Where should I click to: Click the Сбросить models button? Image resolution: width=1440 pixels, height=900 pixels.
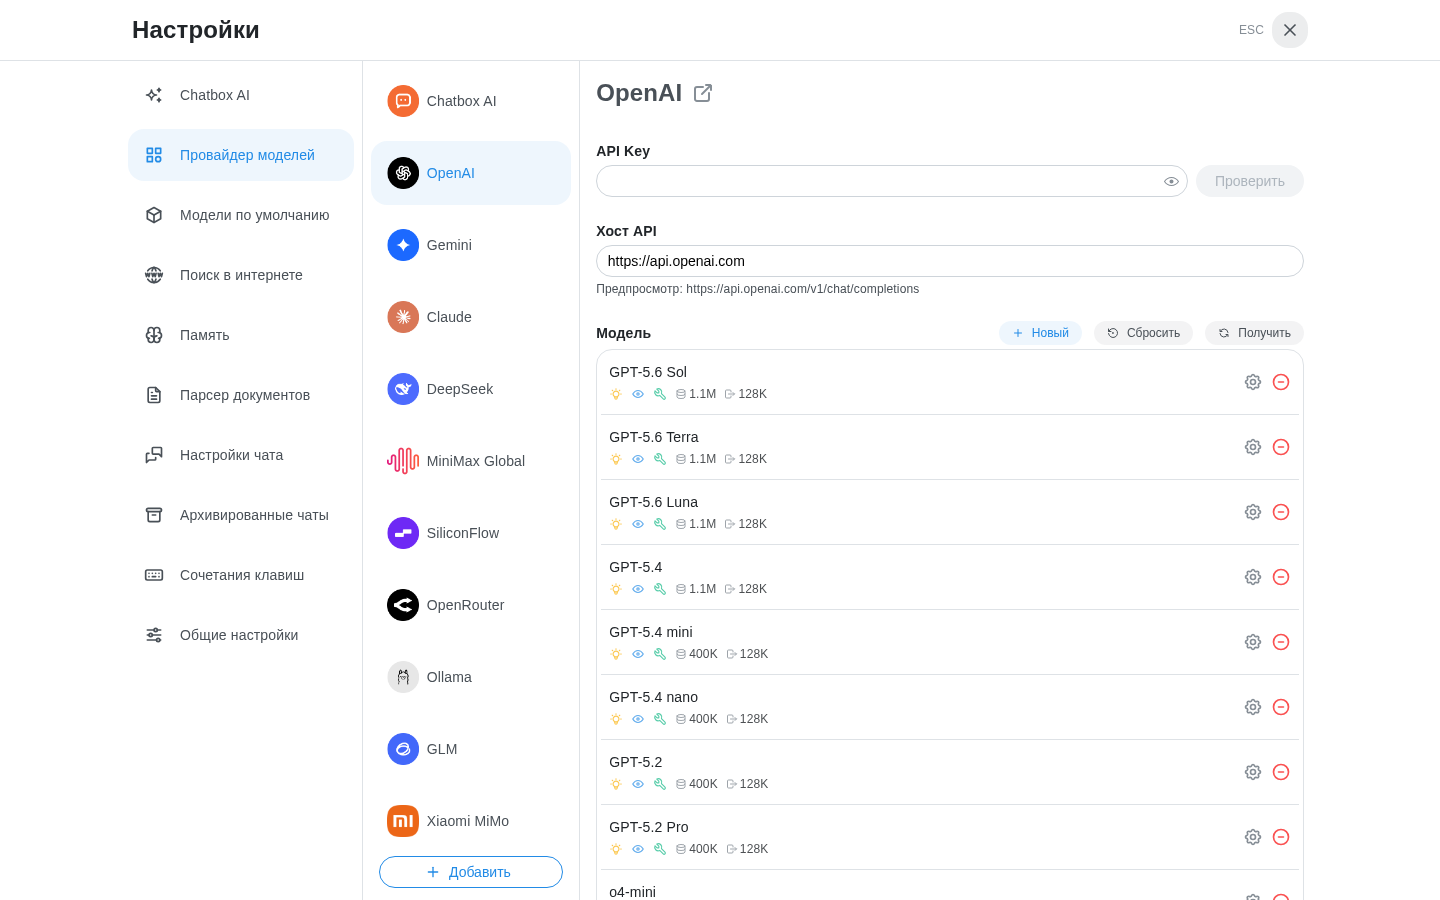(1143, 333)
